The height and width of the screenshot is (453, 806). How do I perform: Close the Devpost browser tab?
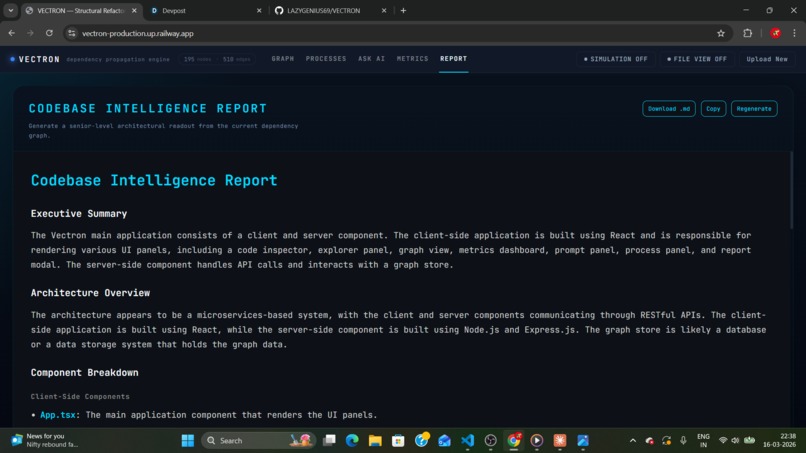[259, 10]
